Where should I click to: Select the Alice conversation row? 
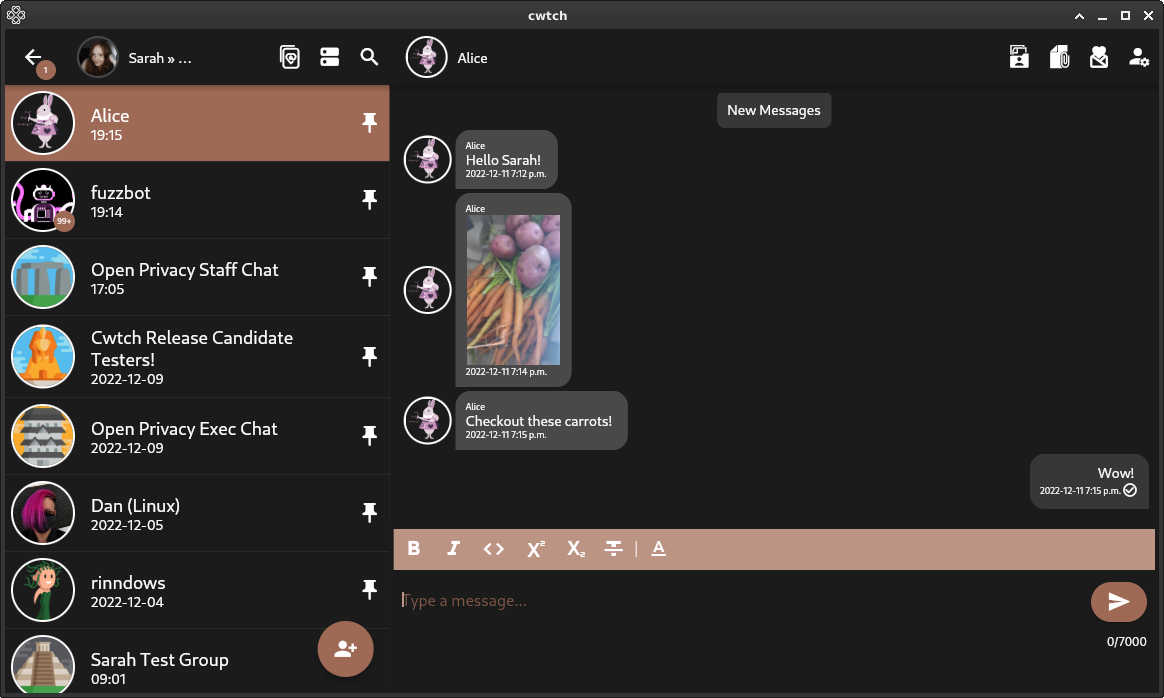pos(197,123)
